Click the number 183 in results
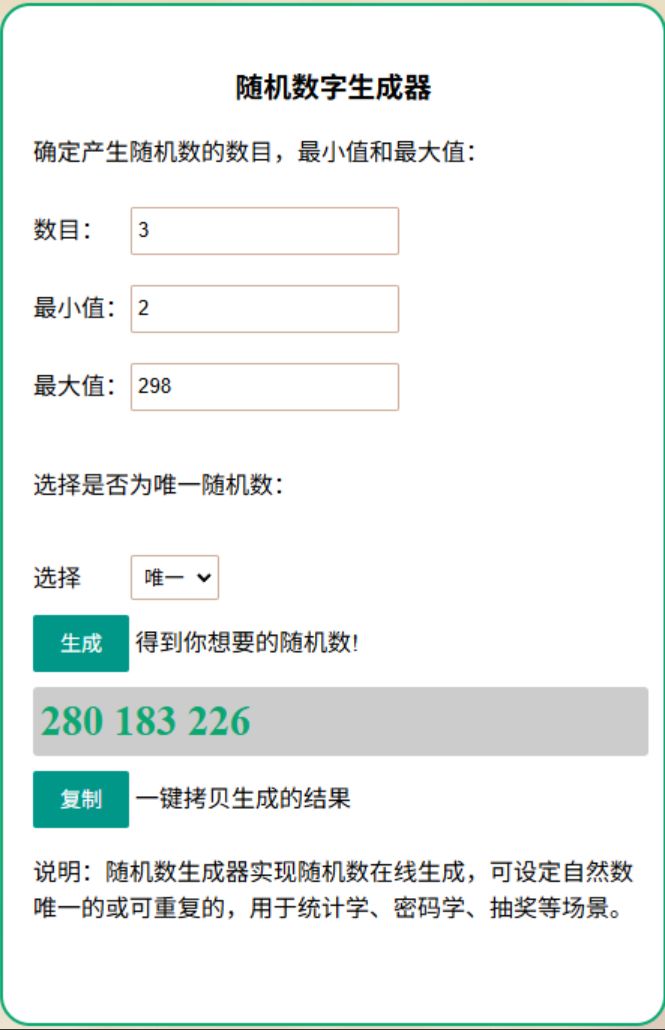The width and height of the screenshot is (665, 1030). [x=147, y=721]
